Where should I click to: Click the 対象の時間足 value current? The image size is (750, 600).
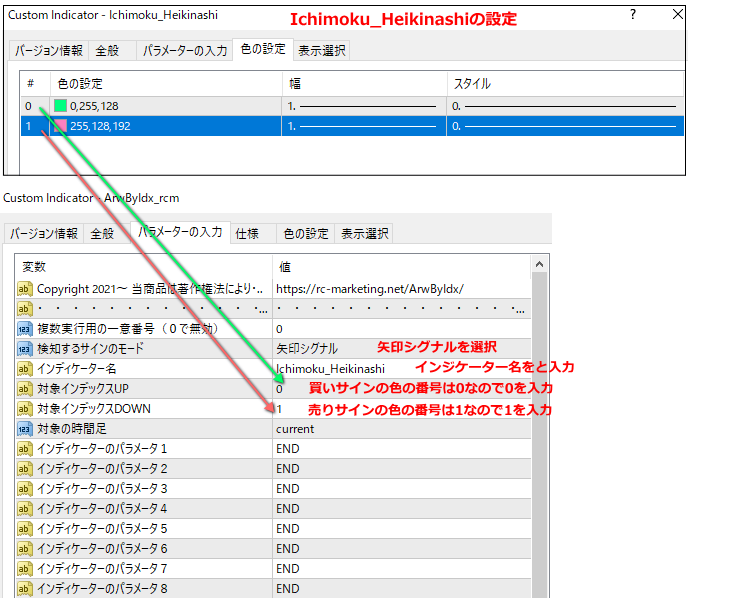(295, 428)
